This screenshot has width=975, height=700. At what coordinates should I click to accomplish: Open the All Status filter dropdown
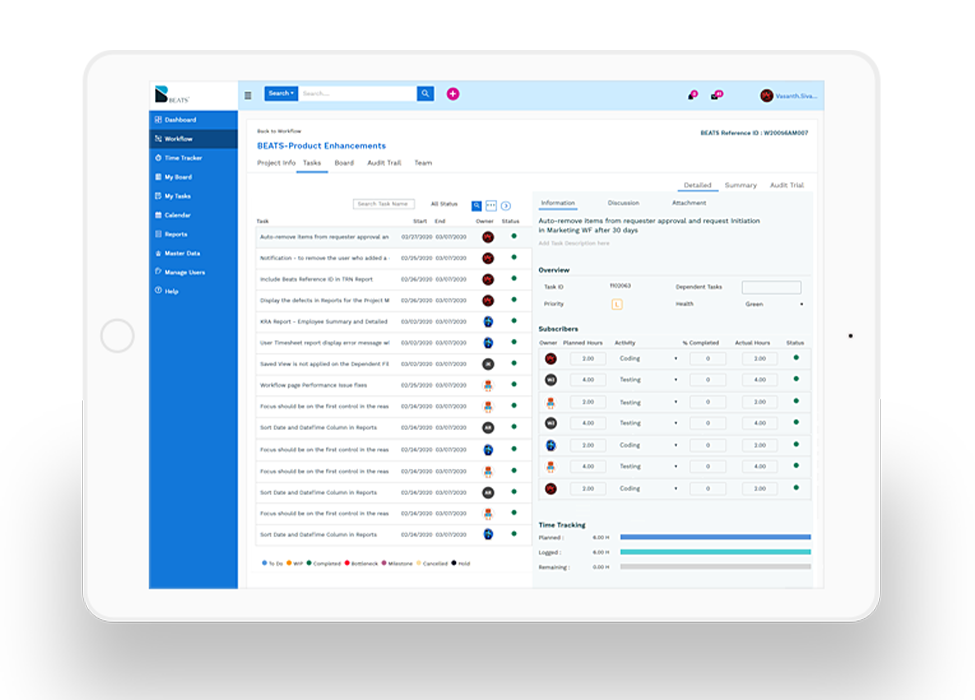click(445, 205)
